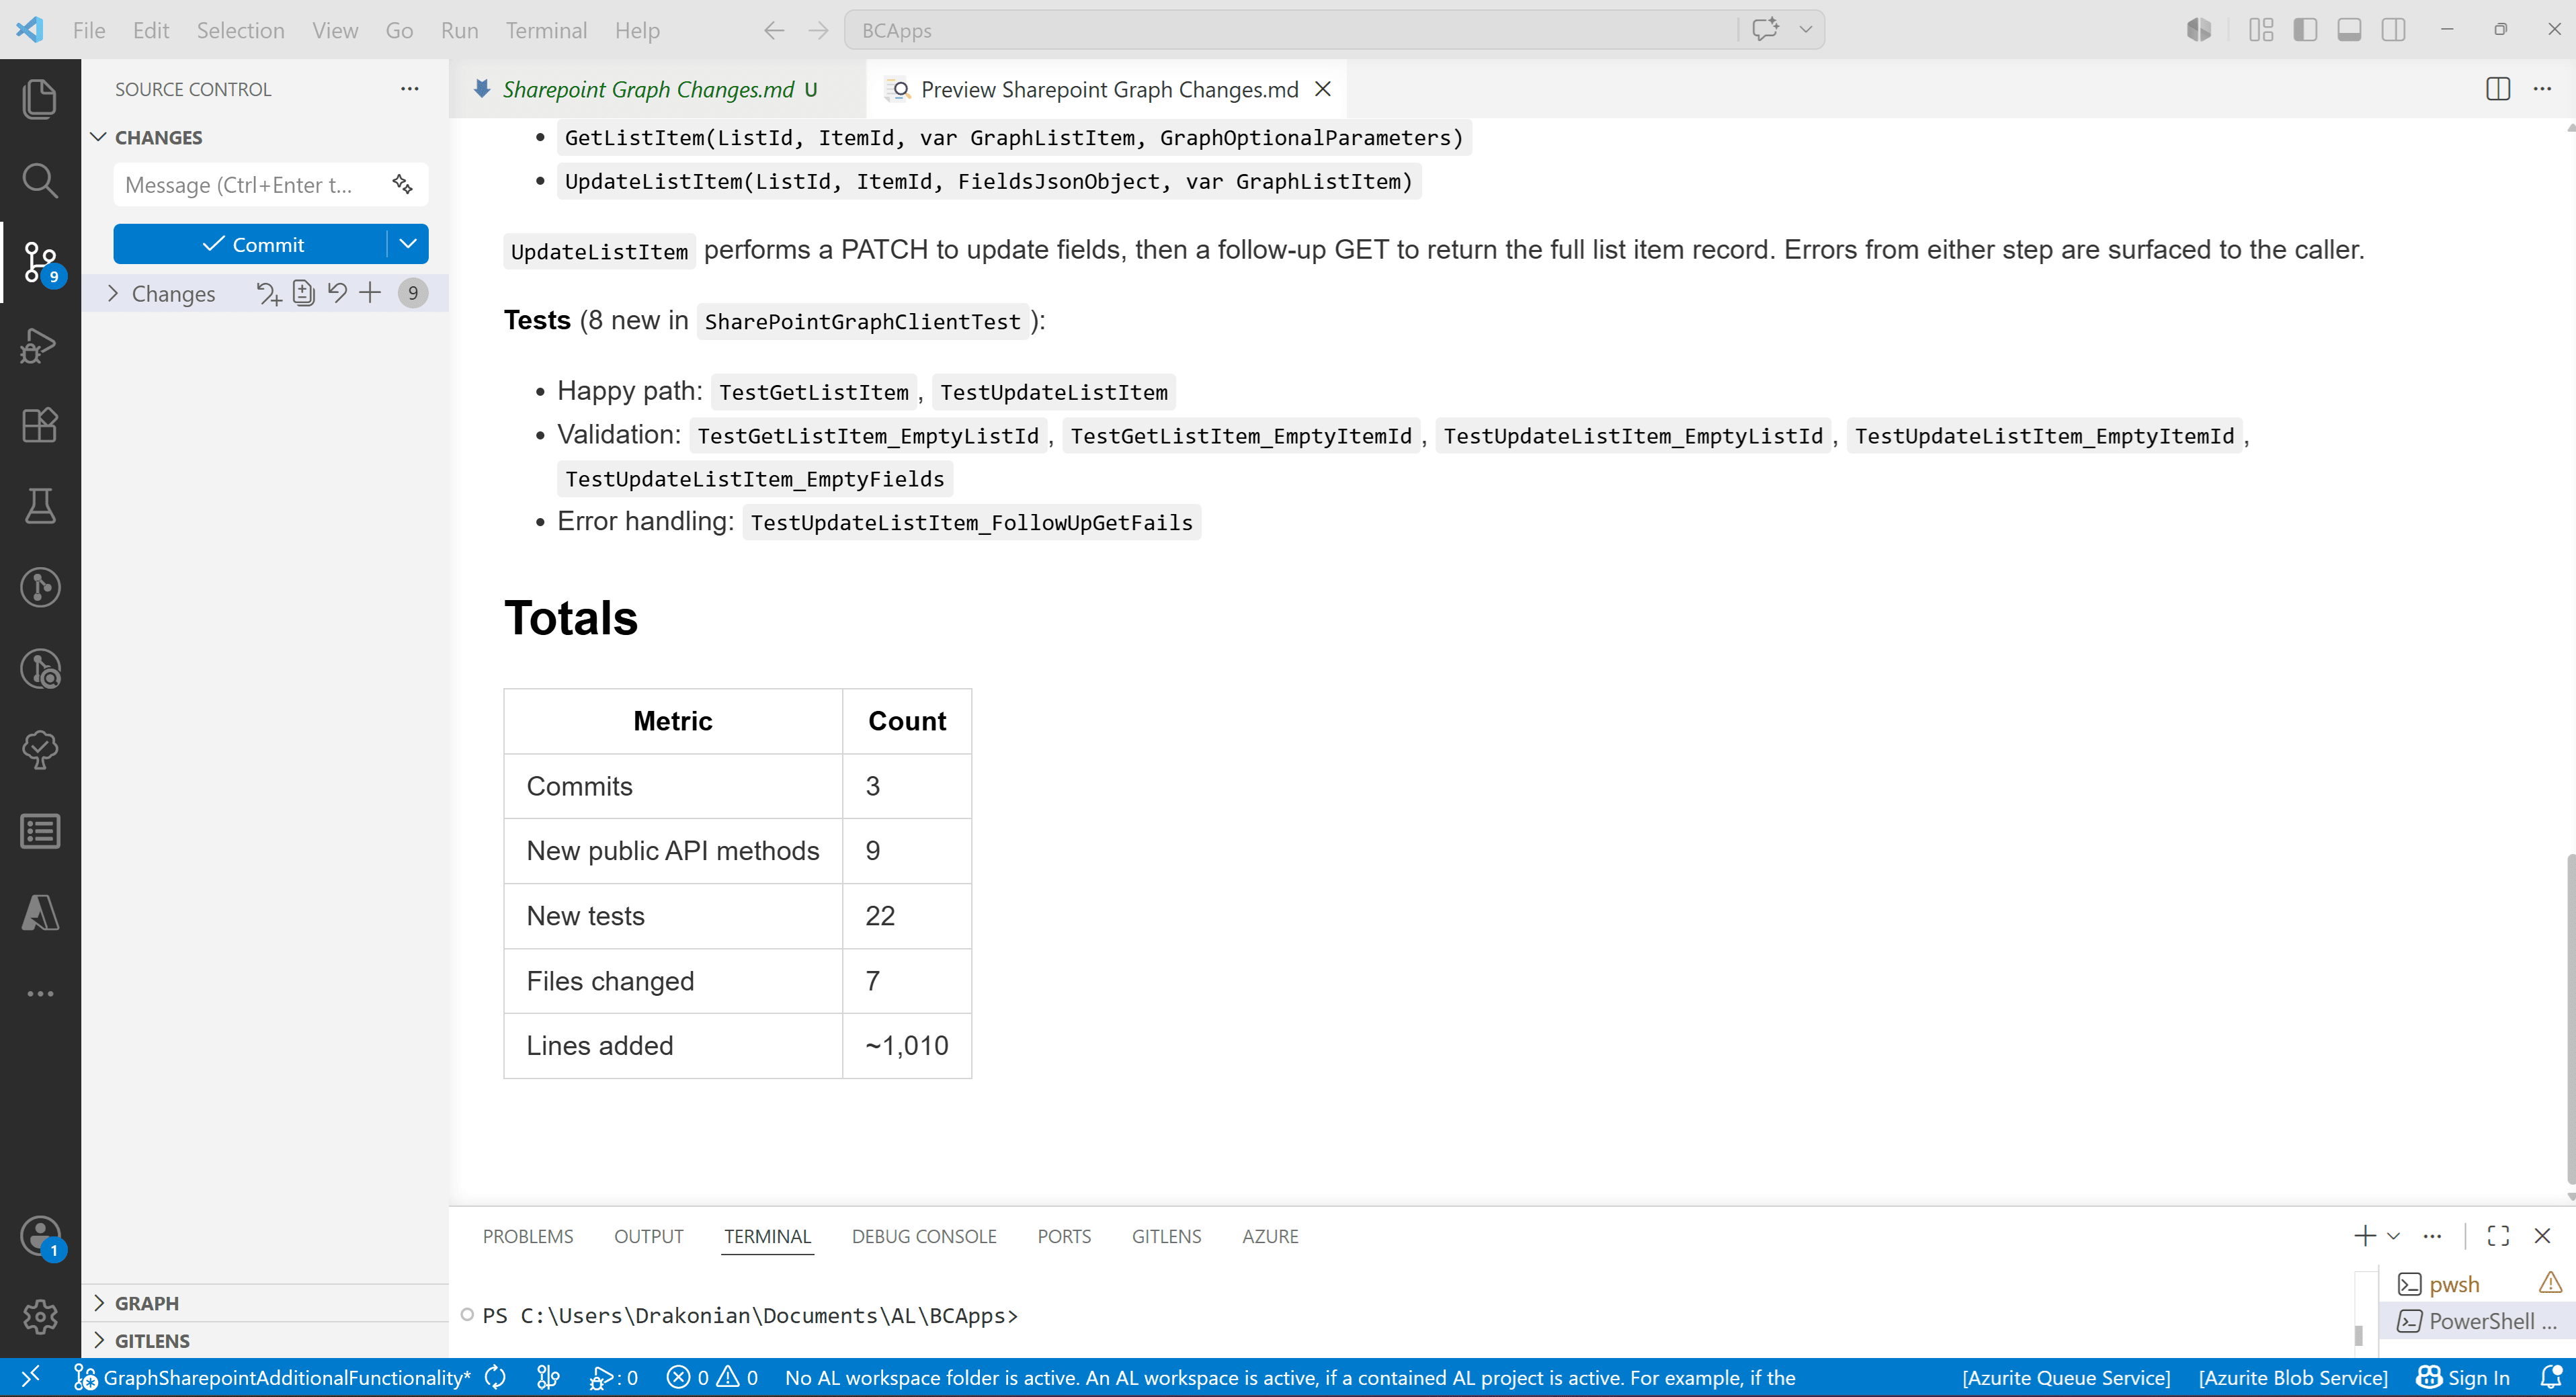The width and height of the screenshot is (2576, 1397).
Task: Synchronize changes icon in status bar
Action: (495, 1377)
